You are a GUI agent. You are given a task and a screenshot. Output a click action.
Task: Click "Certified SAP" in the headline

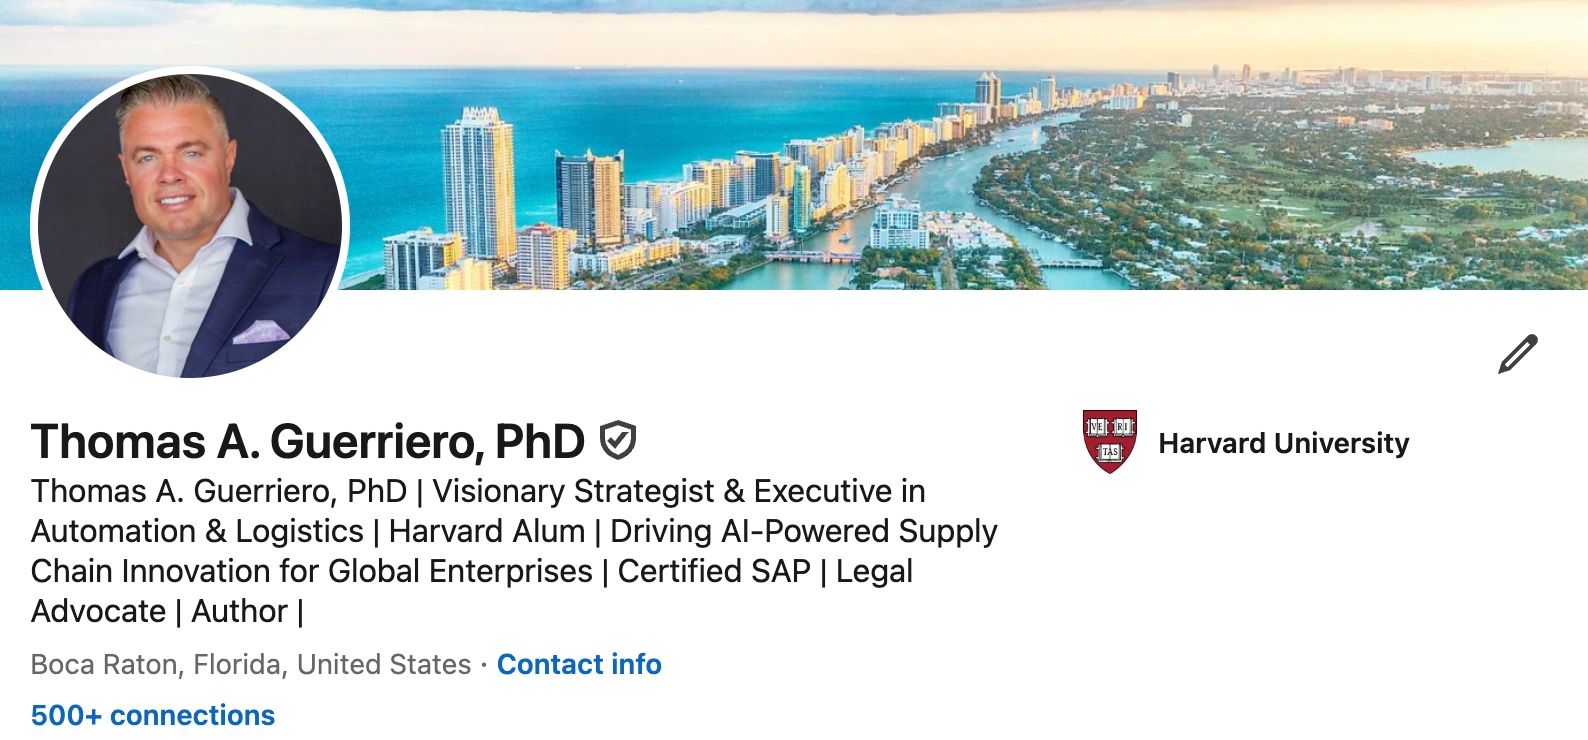713,571
